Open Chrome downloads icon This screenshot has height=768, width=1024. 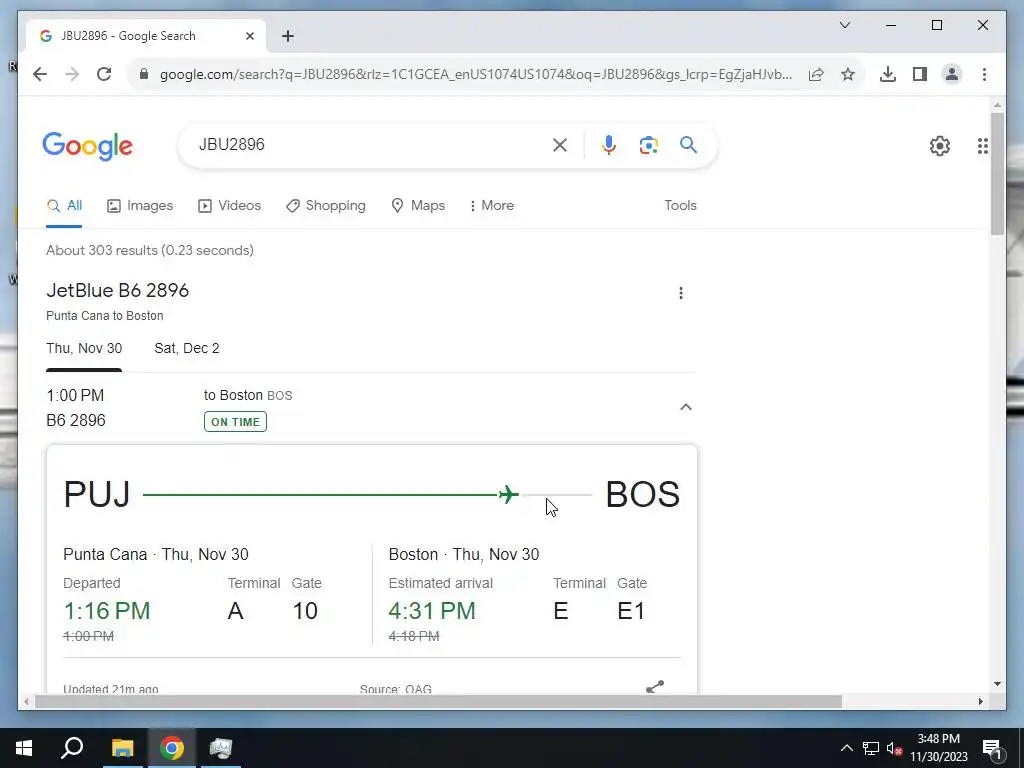[888, 74]
